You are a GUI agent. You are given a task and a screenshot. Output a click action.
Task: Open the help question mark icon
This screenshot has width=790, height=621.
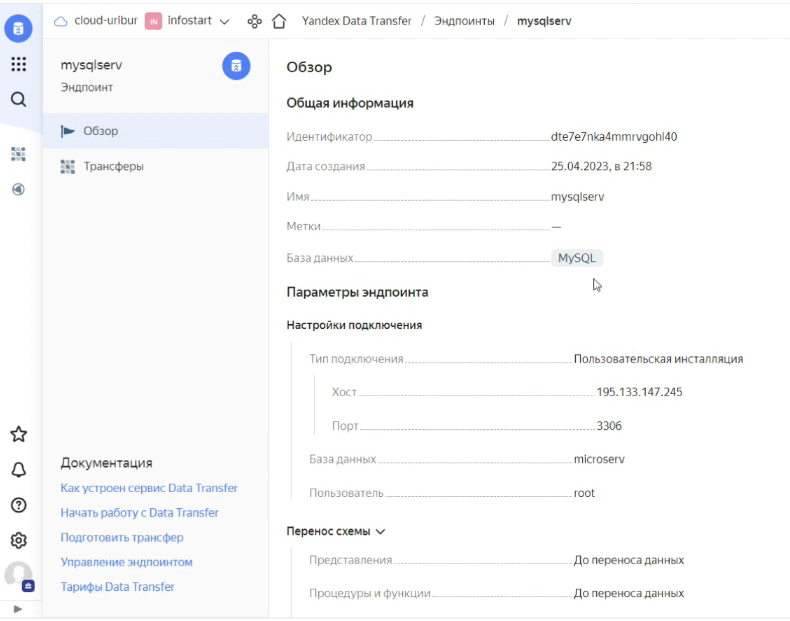19,505
